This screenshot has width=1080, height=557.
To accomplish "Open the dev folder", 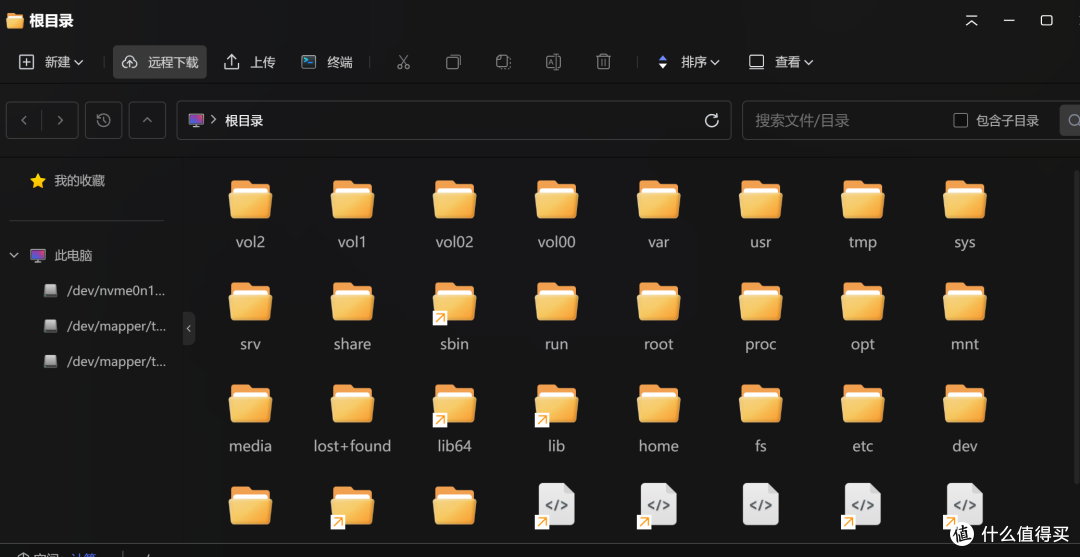I will 964,417.
